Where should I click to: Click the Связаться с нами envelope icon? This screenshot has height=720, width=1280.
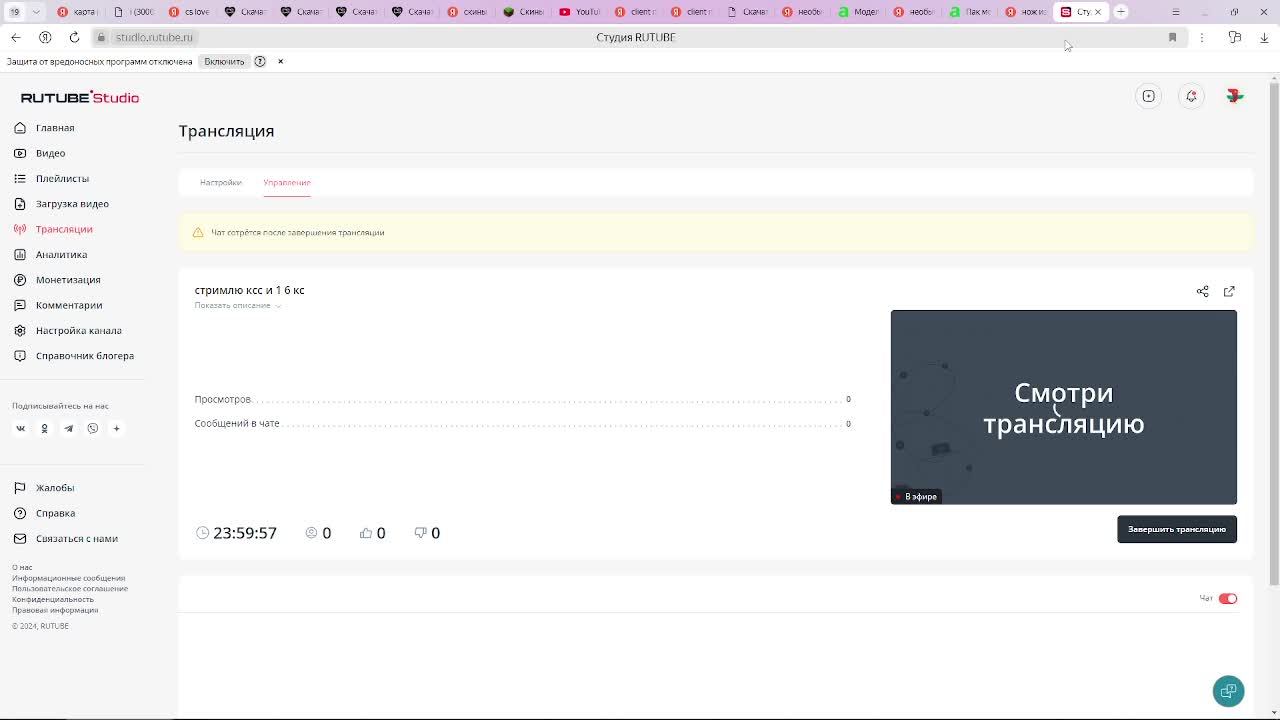point(19,538)
